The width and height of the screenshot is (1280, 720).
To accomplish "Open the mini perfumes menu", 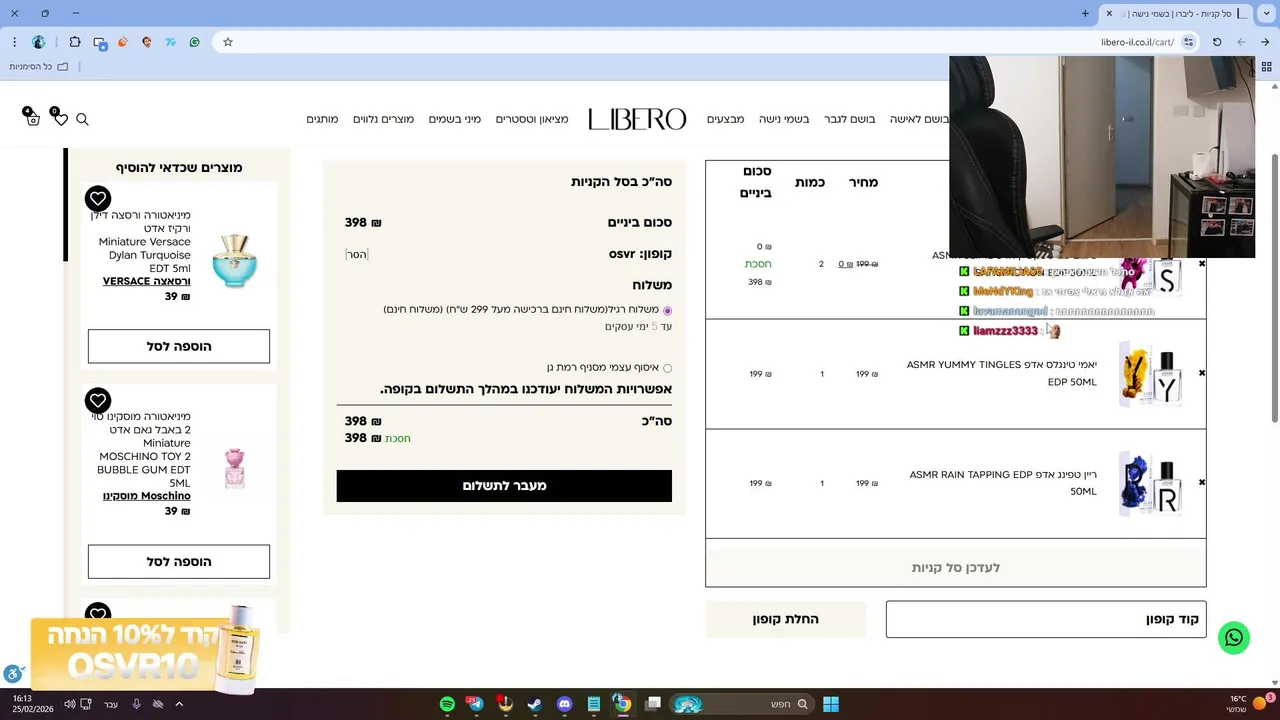I will coord(455,119).
